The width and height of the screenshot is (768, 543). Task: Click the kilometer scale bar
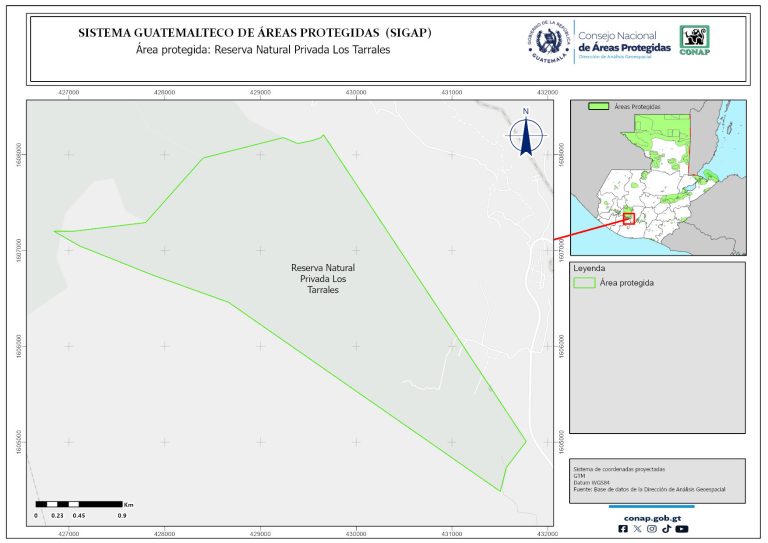click(x=78, y=503)
